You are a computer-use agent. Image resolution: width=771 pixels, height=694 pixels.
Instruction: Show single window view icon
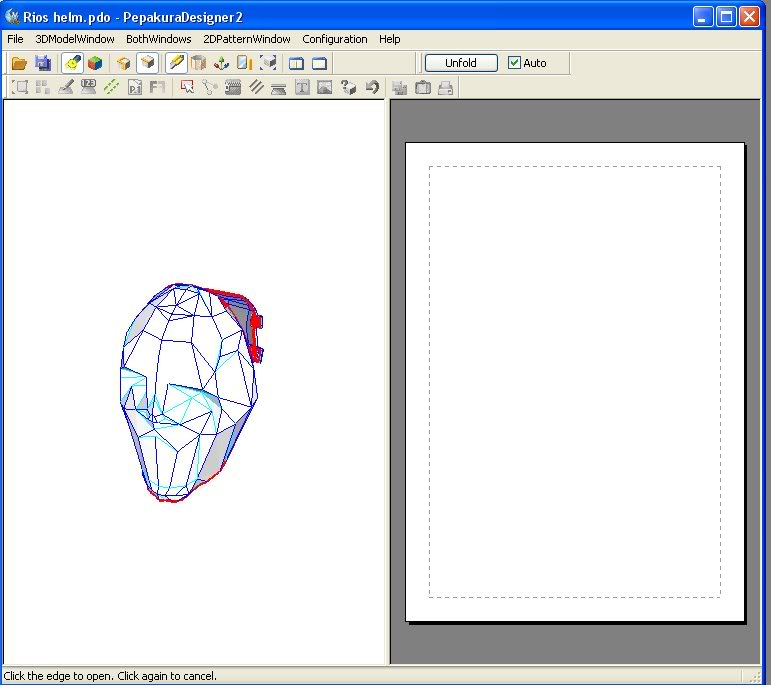tap(320, 63)
